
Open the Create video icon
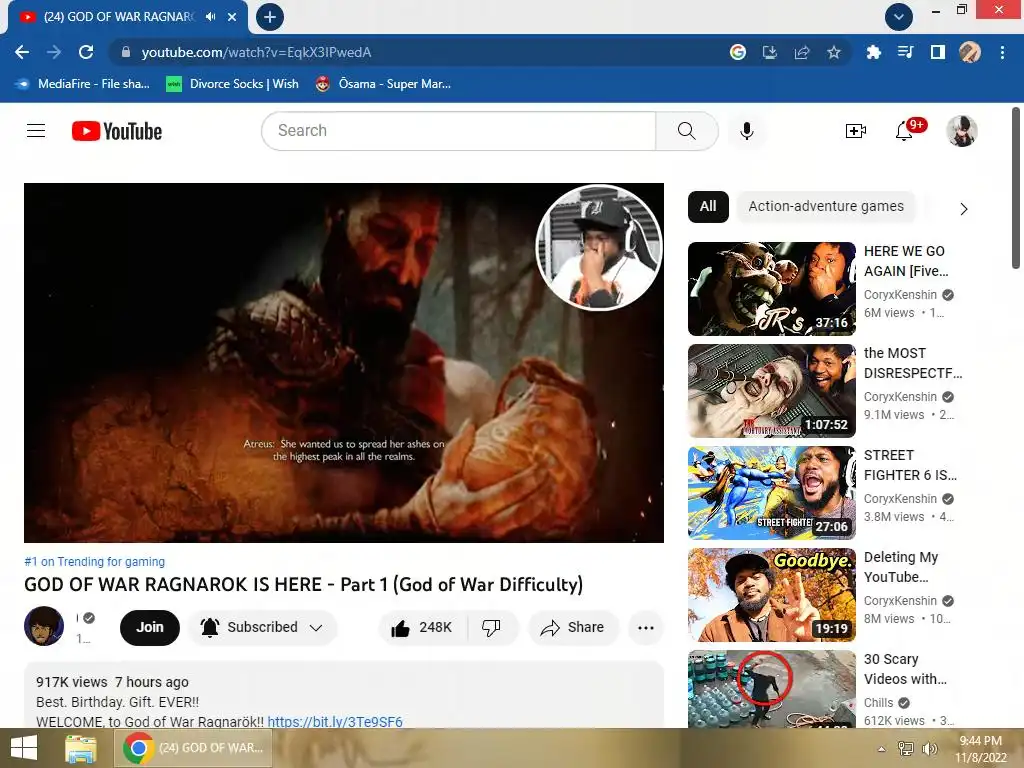tap(855, 131)
